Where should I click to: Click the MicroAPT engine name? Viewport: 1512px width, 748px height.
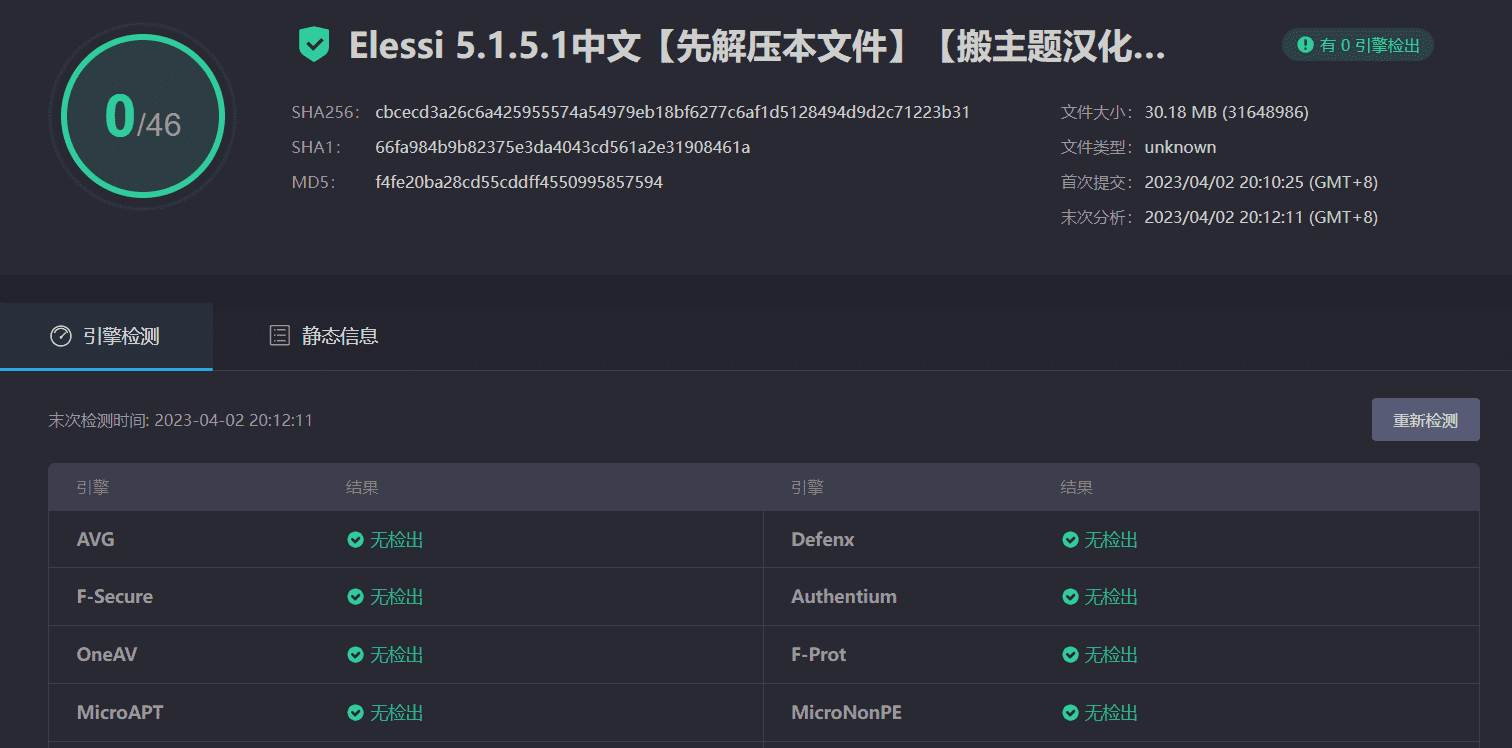(x=120, y=713)
